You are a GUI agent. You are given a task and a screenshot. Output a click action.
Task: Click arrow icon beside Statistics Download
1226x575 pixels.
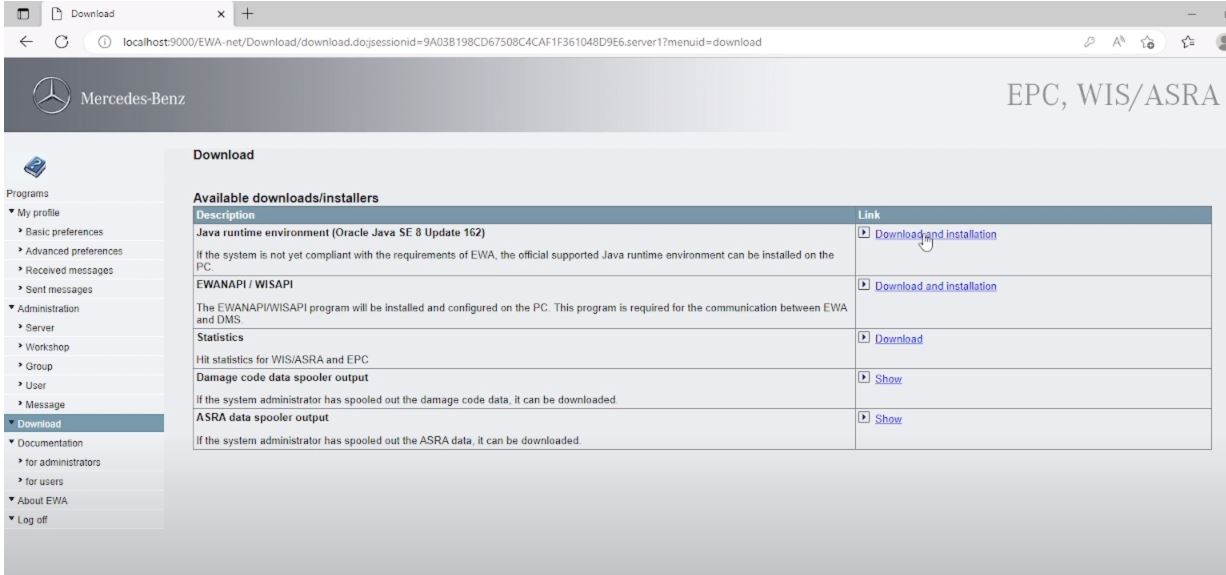(864, 339)
